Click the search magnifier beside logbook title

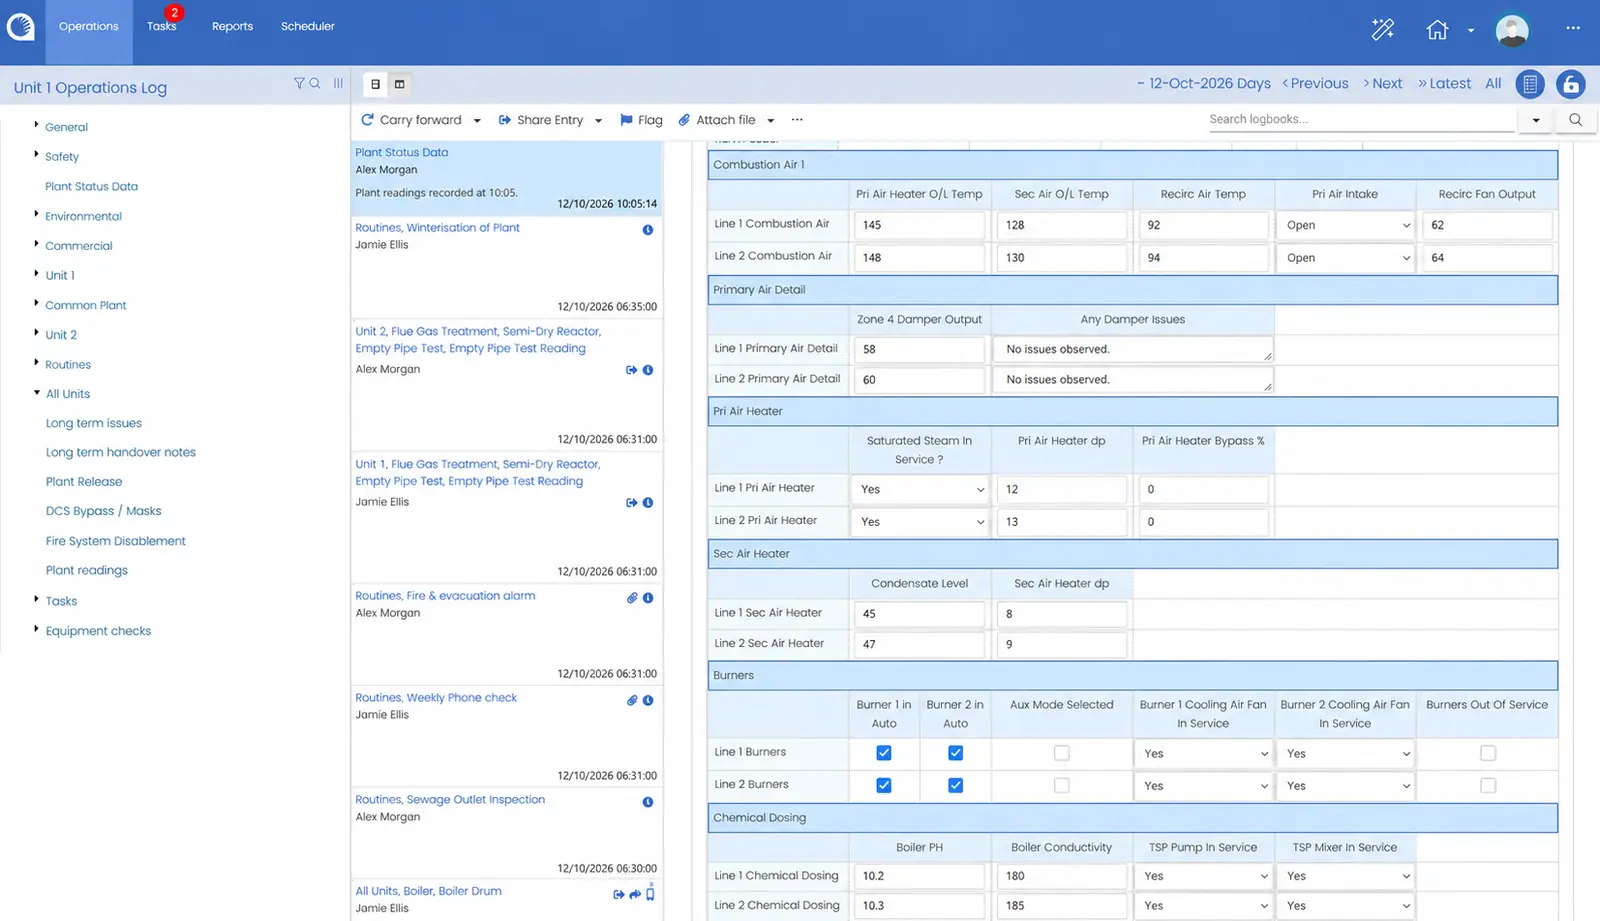click(315, 84)
